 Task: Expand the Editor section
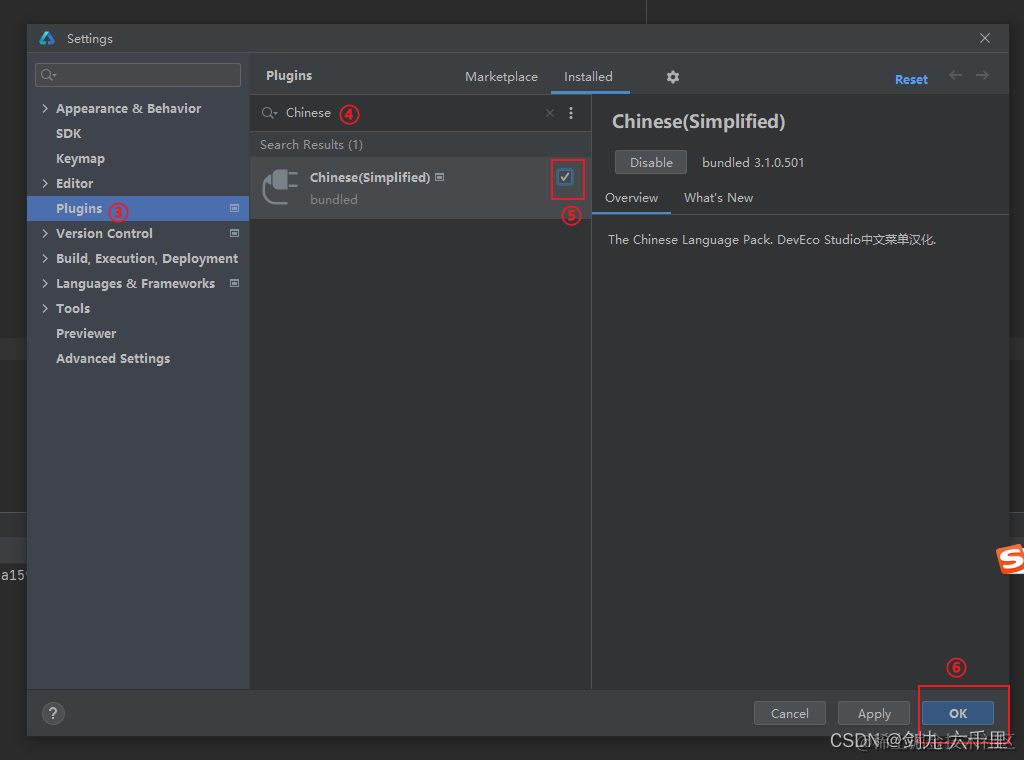[45, 183]
